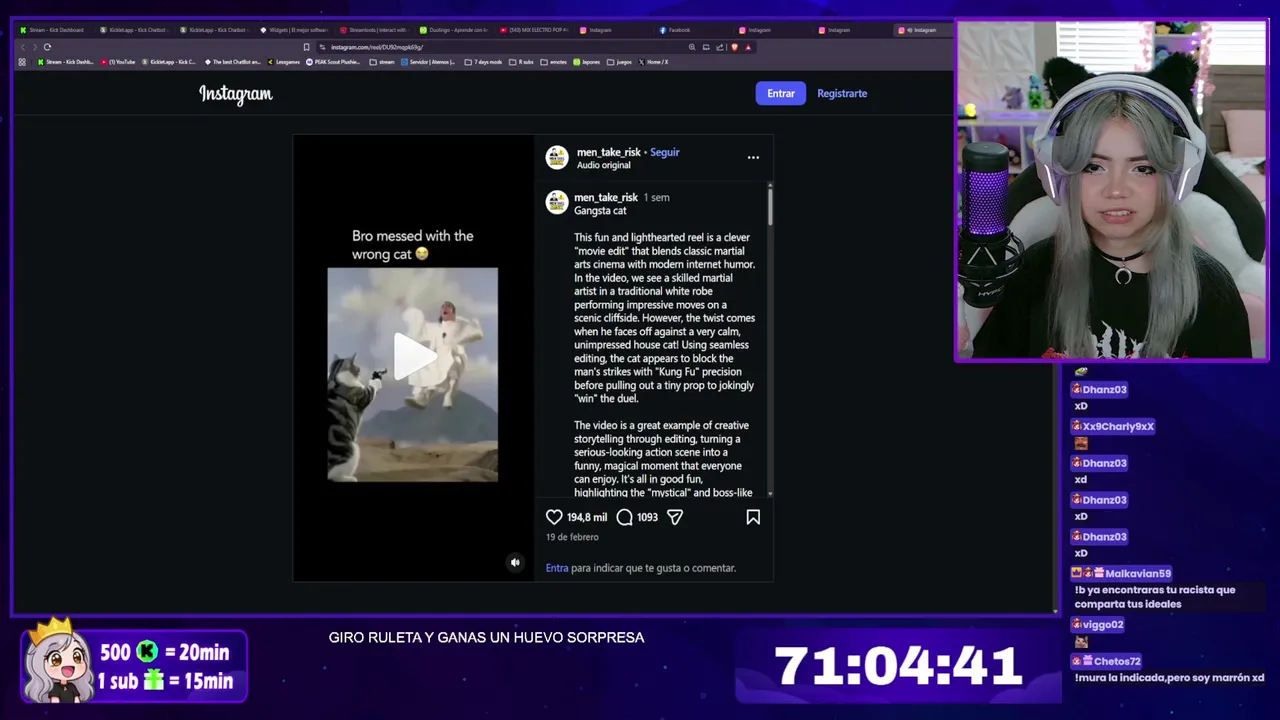1280x720 pixels.
Task: Click the Brave Rewards triangle icon
Action: [748, 47]
